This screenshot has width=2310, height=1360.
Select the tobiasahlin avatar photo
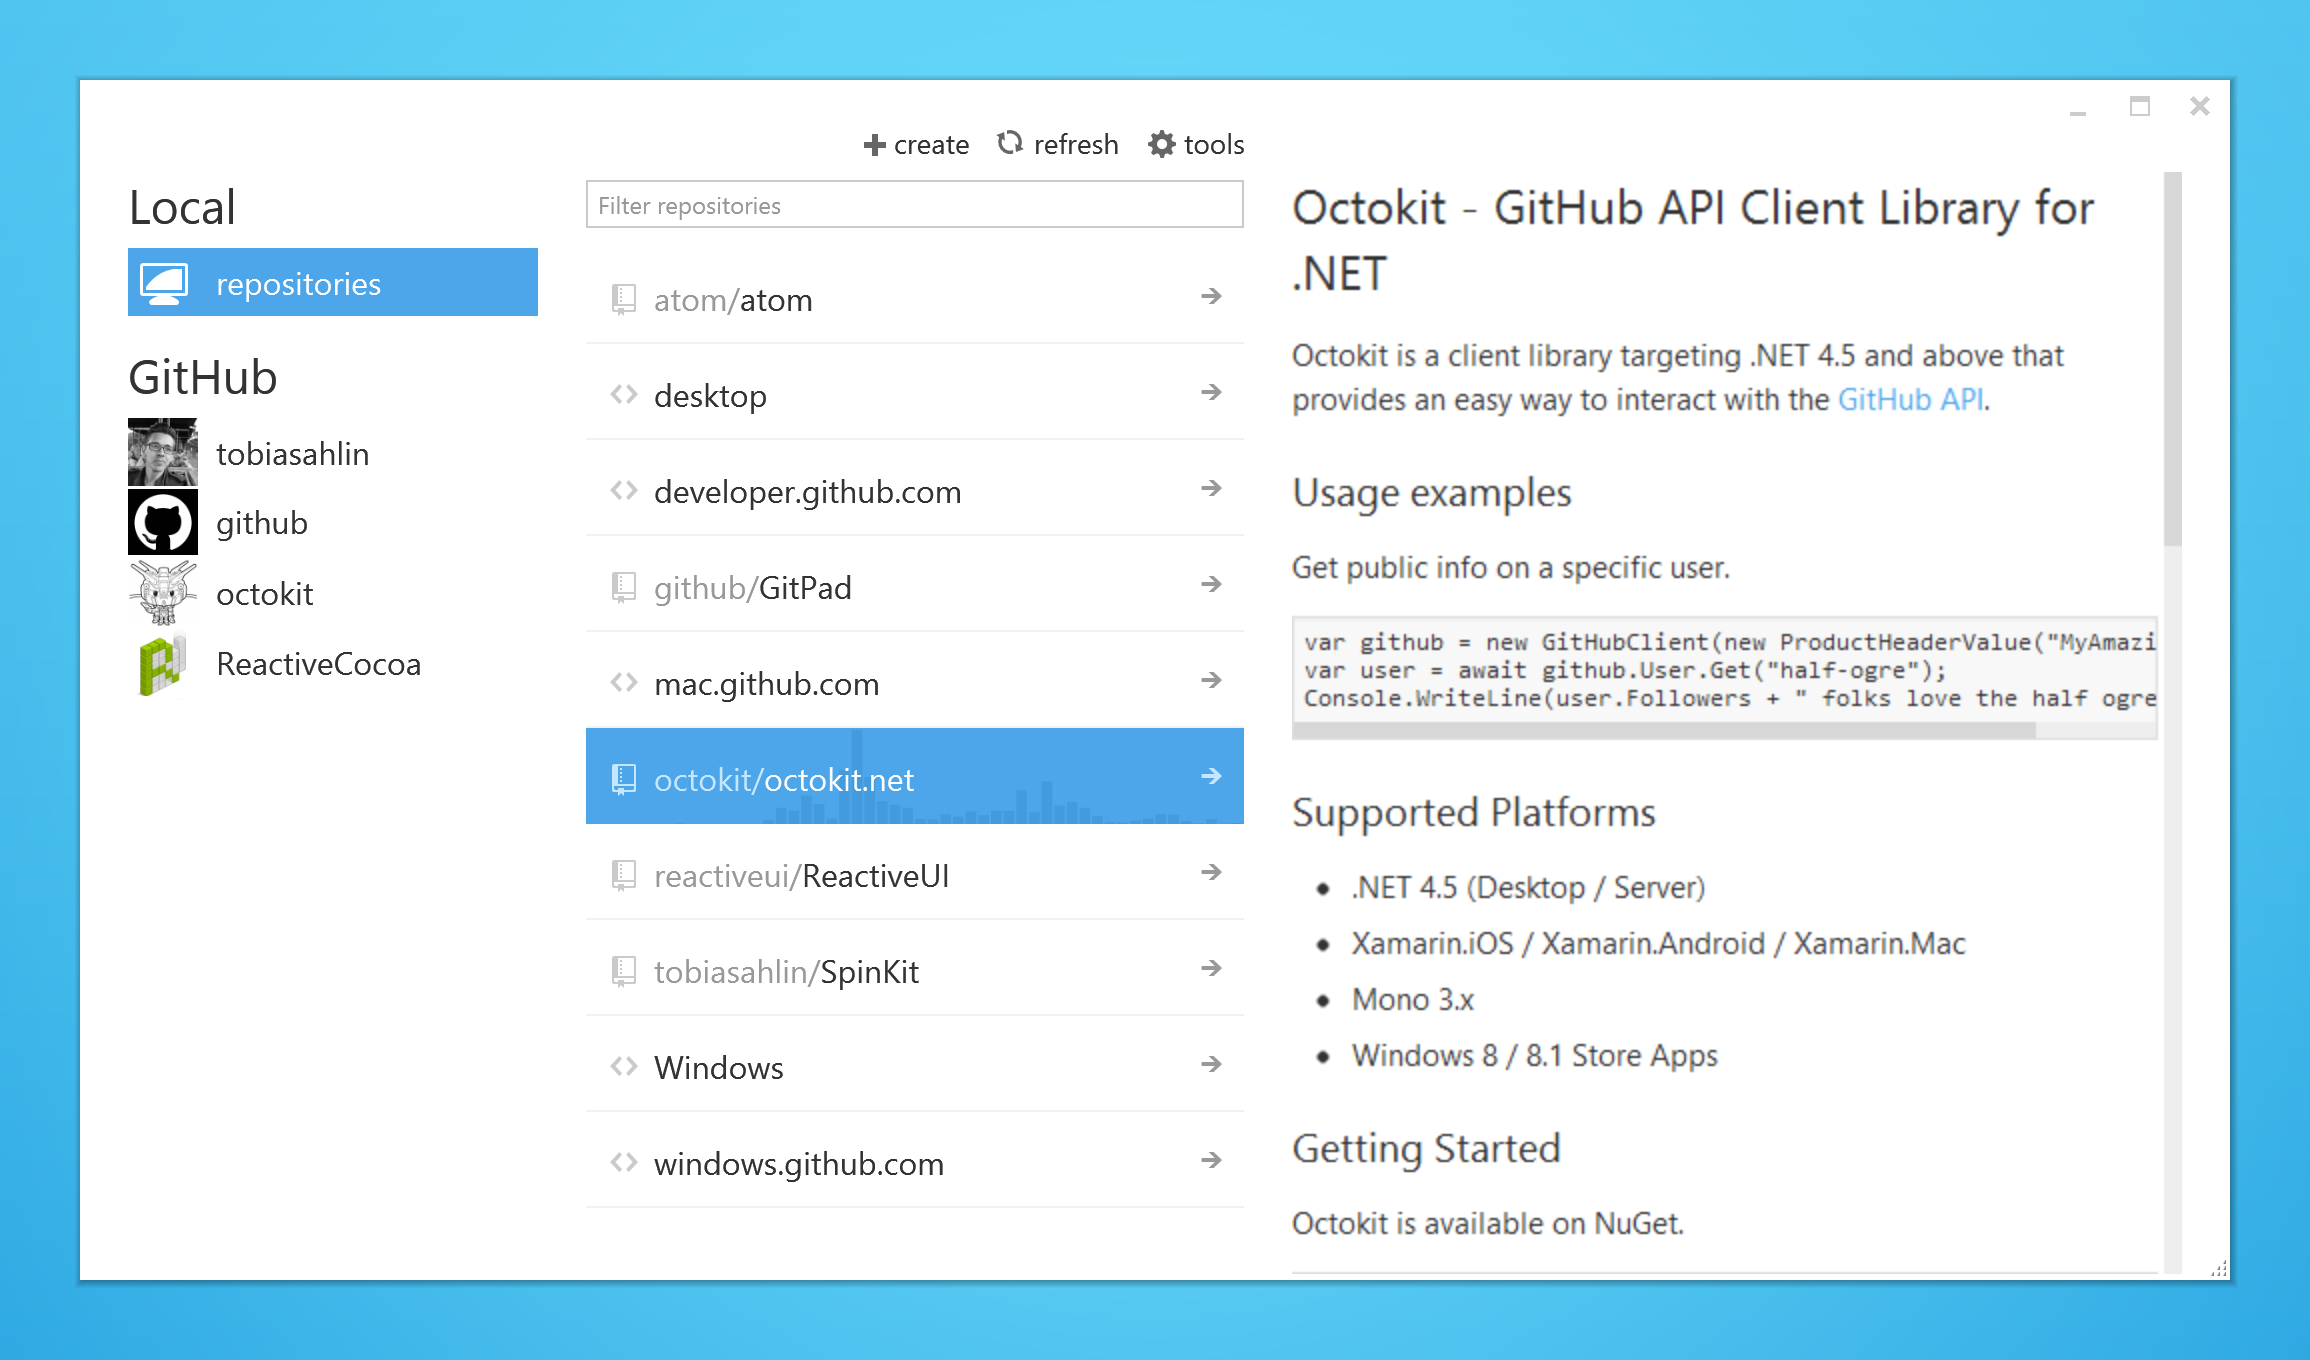(x=163, y=452)
